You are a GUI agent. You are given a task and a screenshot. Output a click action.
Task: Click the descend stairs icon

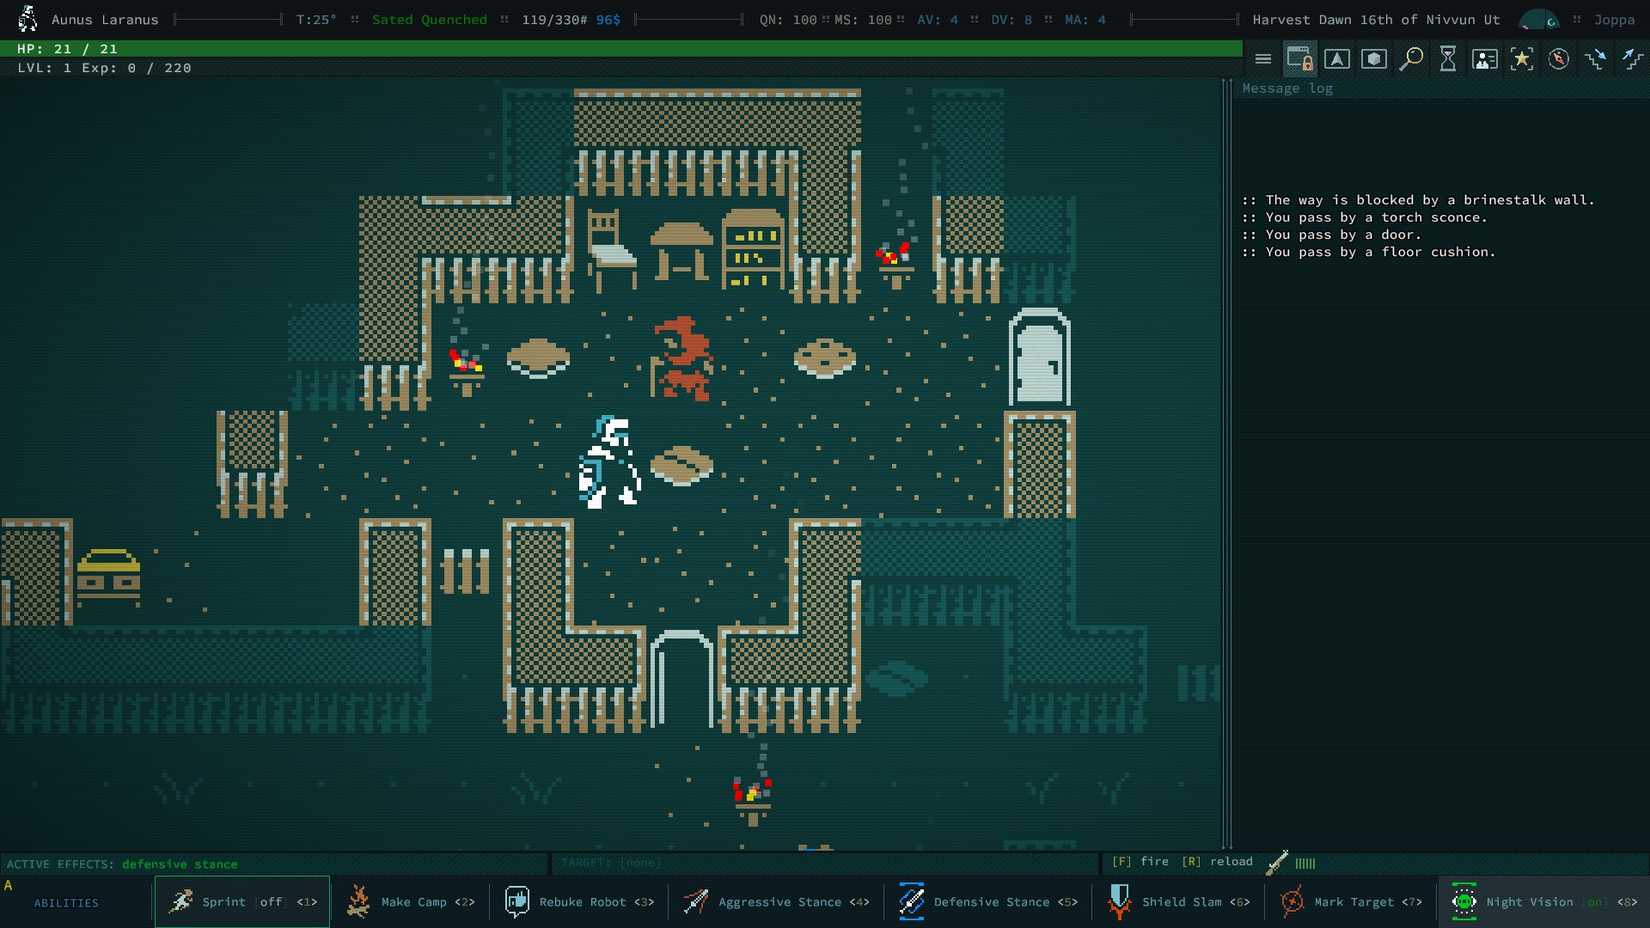click(x=1596, y=58)
